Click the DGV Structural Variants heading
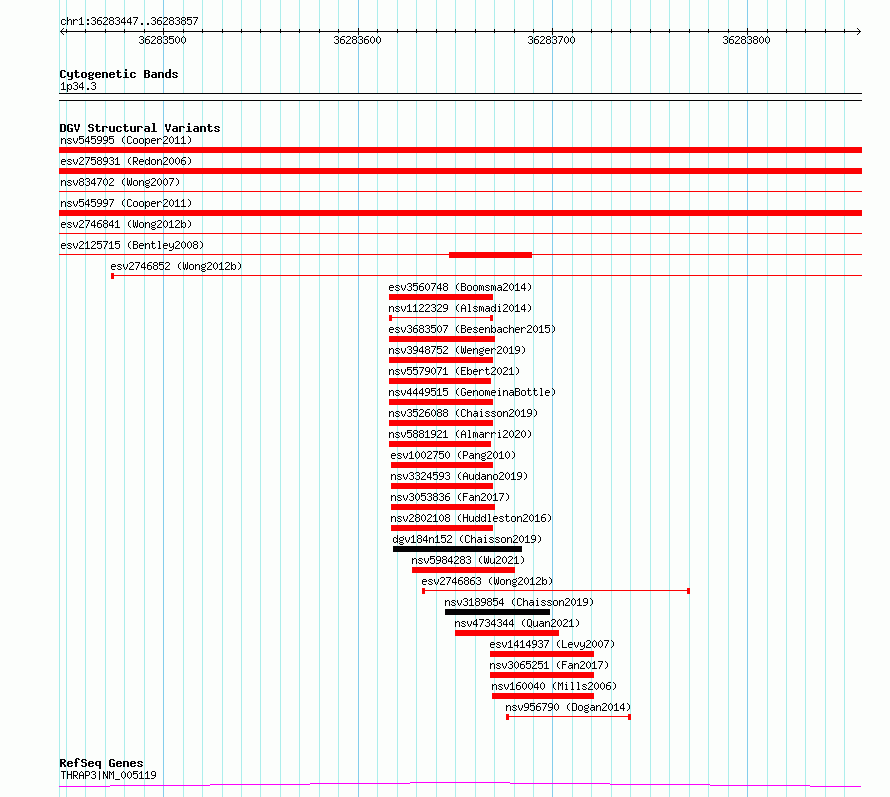Screen dimensions: 890x797 tap(140, 128)
